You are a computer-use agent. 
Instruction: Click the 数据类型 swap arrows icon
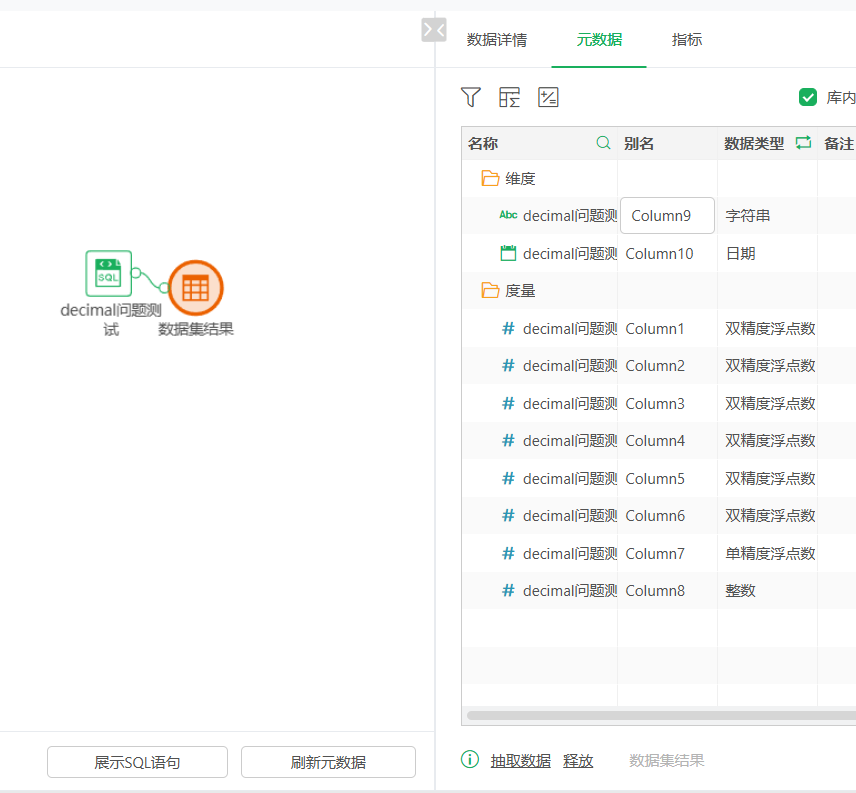(x=803, y=143)
